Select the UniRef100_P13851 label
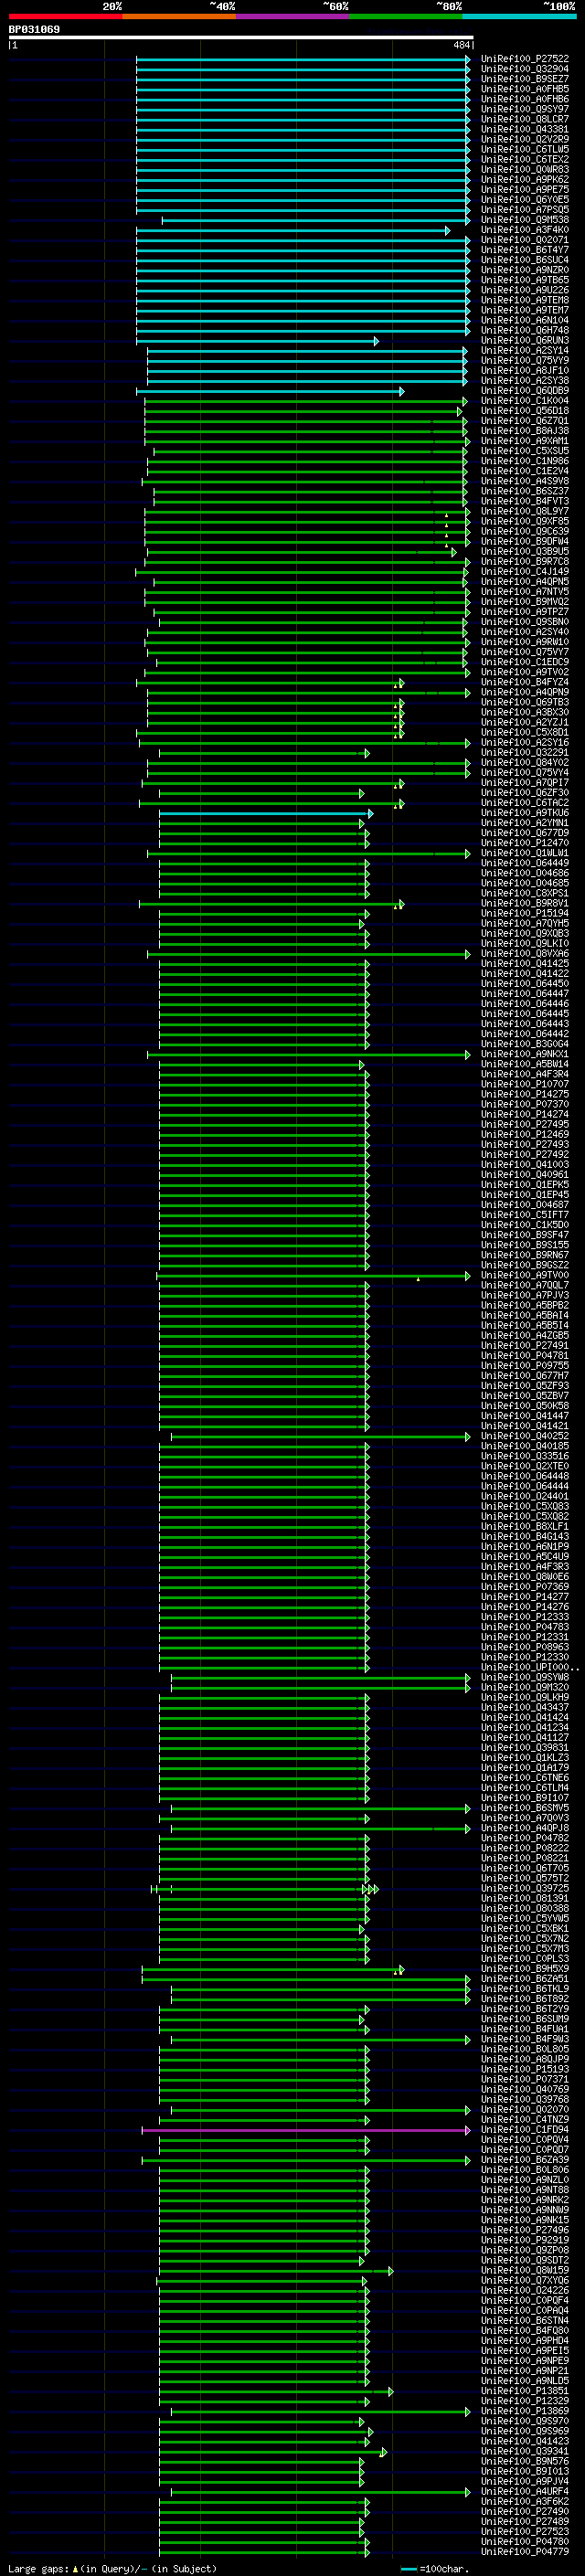The width and height of the screenshot is (585, 2576). (524, 2392)
